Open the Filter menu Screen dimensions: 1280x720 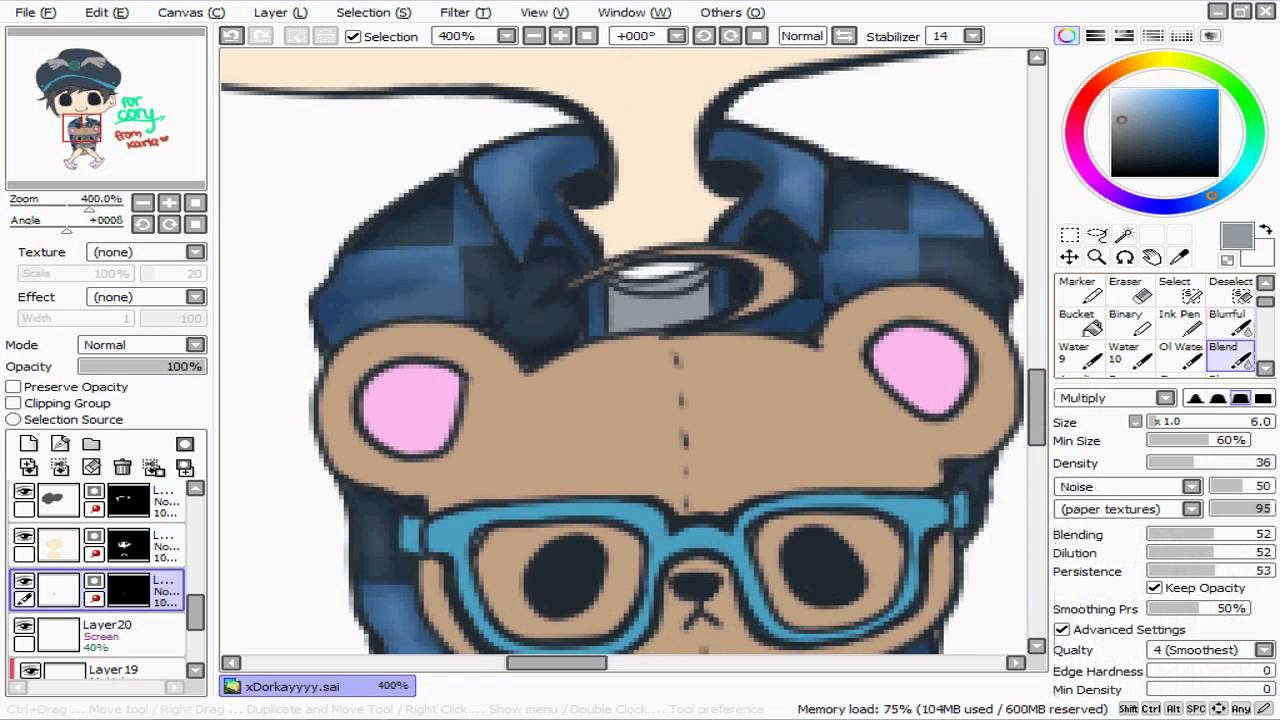[x=465, y=12]
